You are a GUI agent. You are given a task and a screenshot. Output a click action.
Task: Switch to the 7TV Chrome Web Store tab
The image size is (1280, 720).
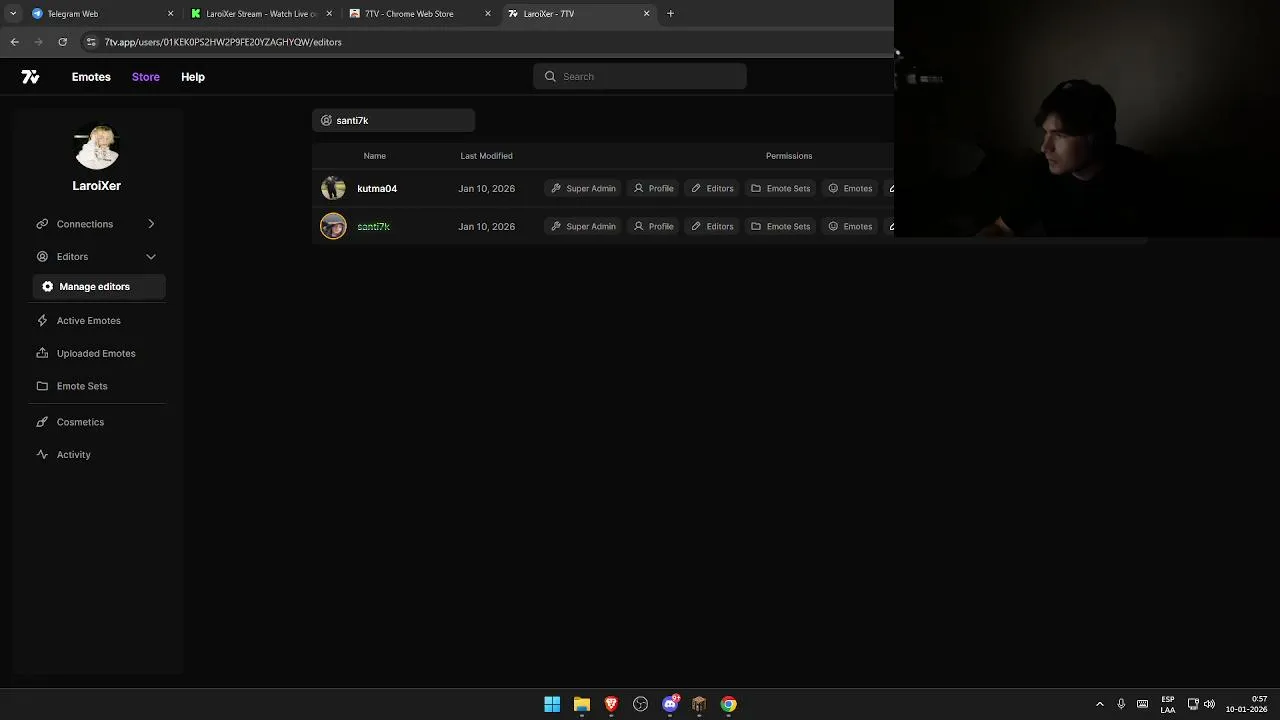pyautogui.click(x=420, y=14)
